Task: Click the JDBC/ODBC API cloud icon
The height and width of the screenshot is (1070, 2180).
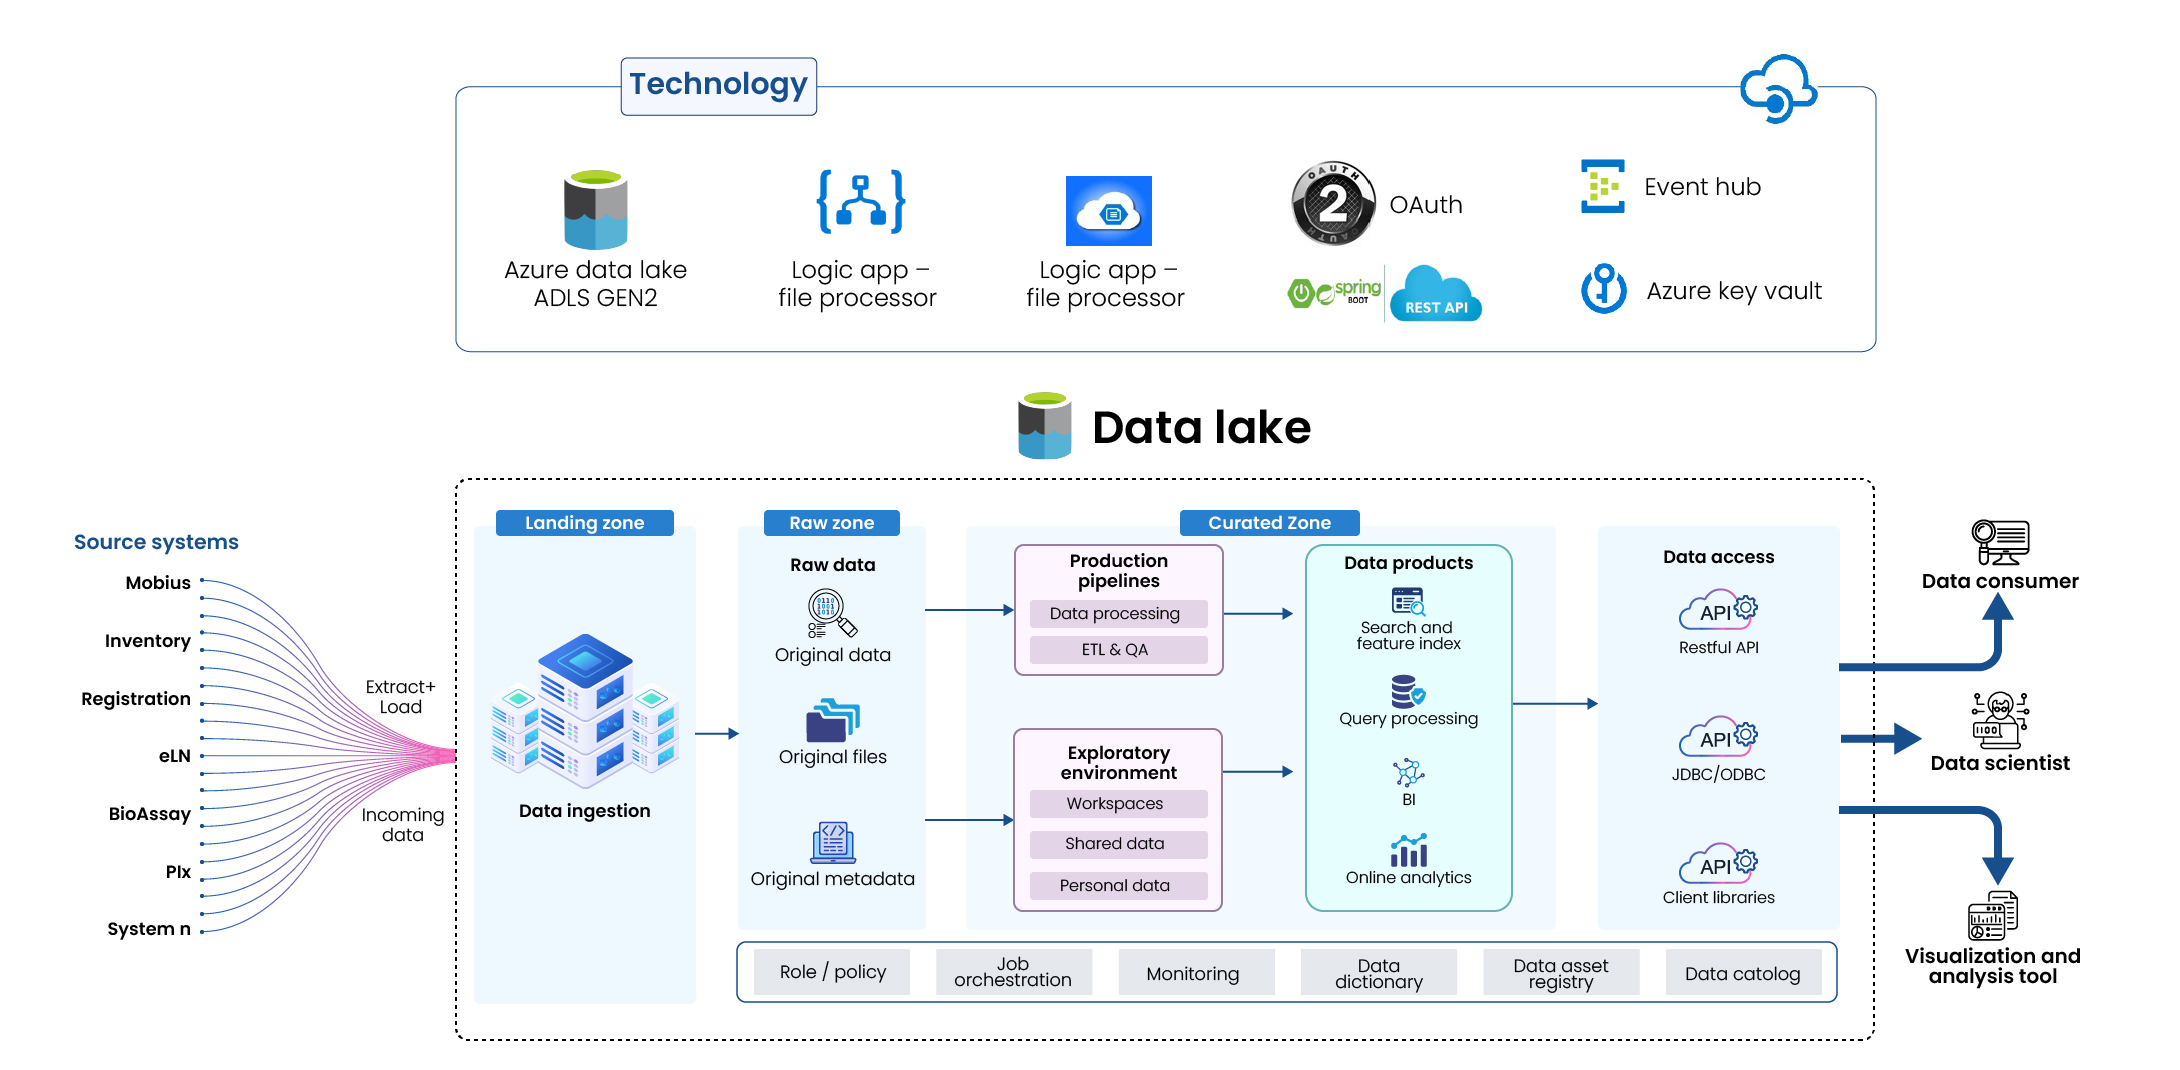Action: (1718, 738)
